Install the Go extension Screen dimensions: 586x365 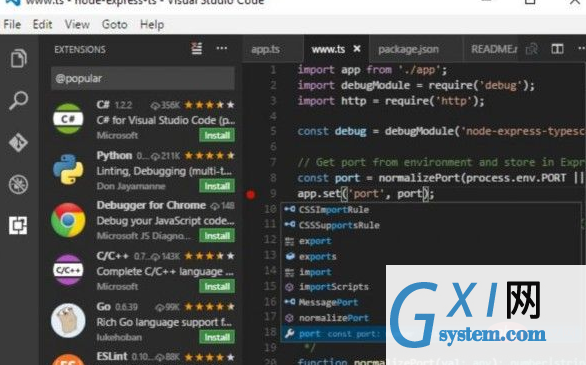point(217,337)
